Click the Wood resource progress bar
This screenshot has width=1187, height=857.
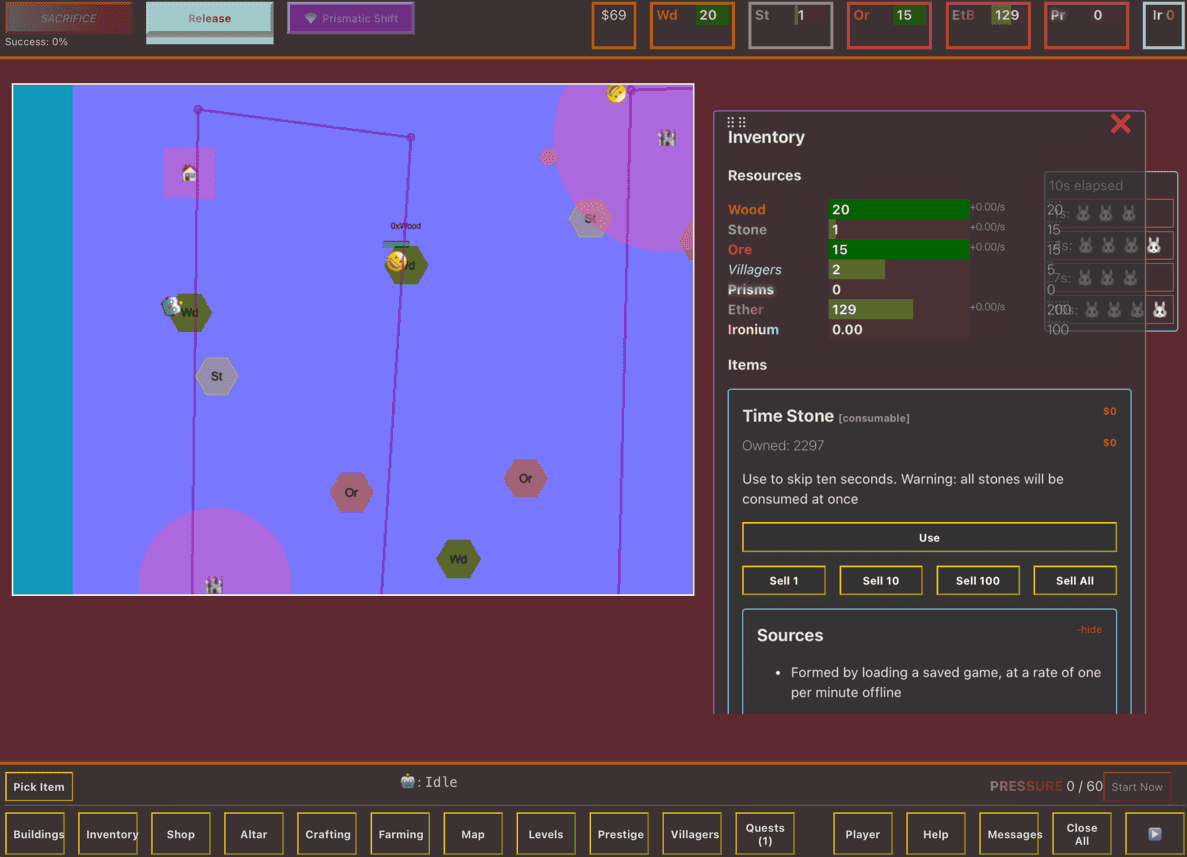[898, 210]
